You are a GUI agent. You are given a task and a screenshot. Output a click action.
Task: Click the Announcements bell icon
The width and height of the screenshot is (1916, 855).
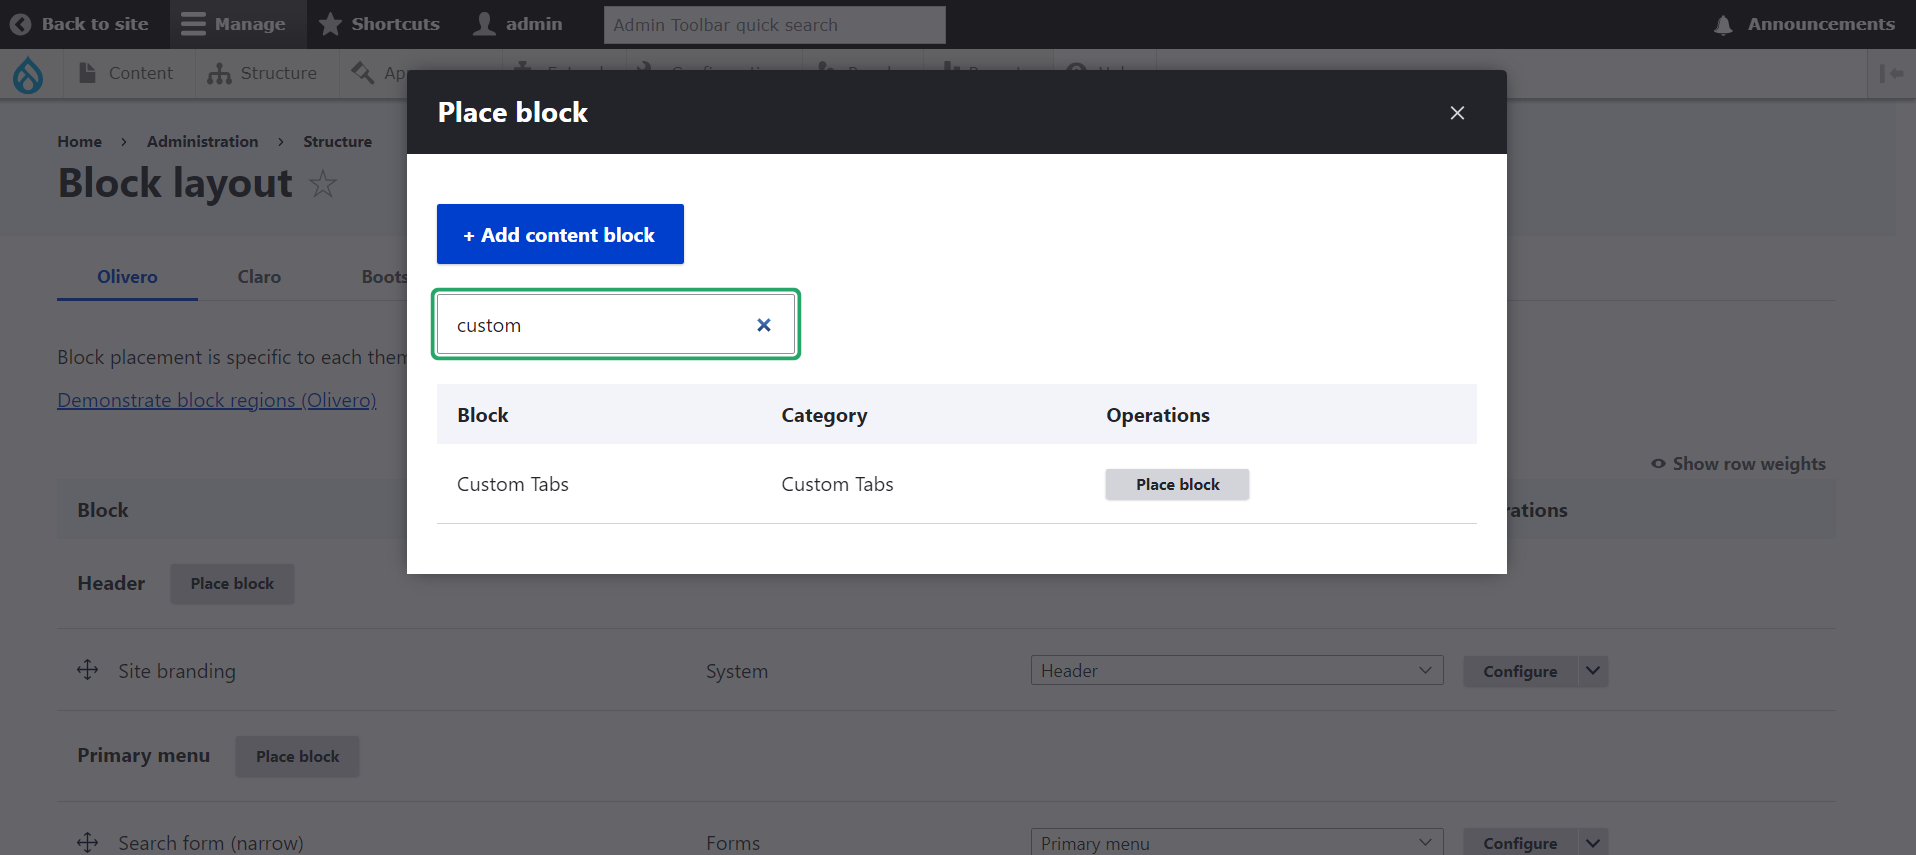(x=1723, y=25)
